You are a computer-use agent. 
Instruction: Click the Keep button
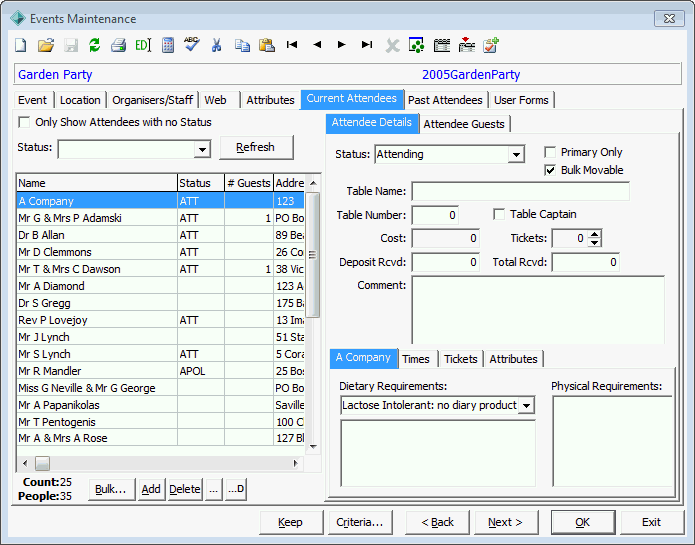[x=290, y=522]
